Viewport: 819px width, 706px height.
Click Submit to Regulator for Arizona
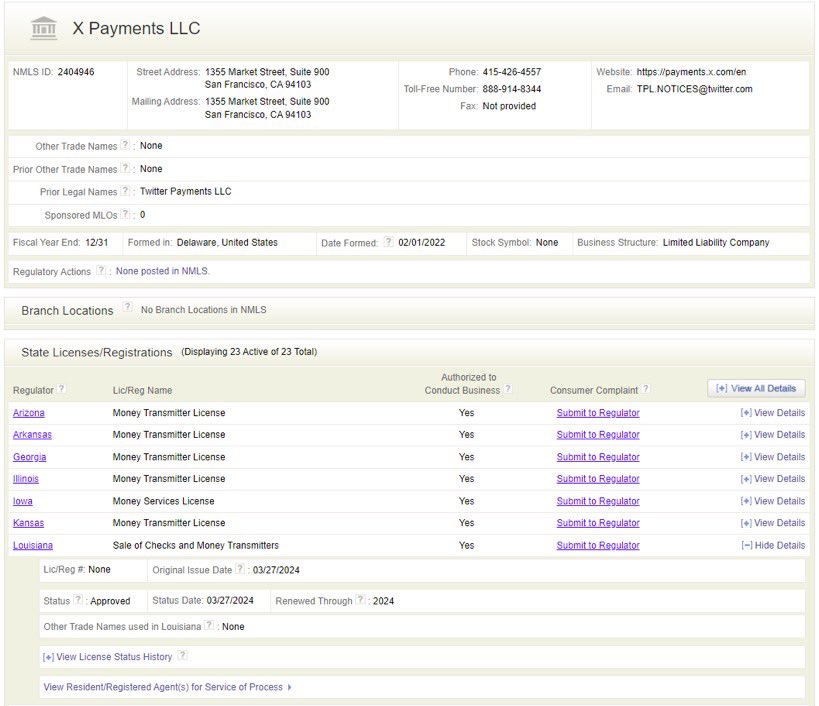(x=598, y=413)
